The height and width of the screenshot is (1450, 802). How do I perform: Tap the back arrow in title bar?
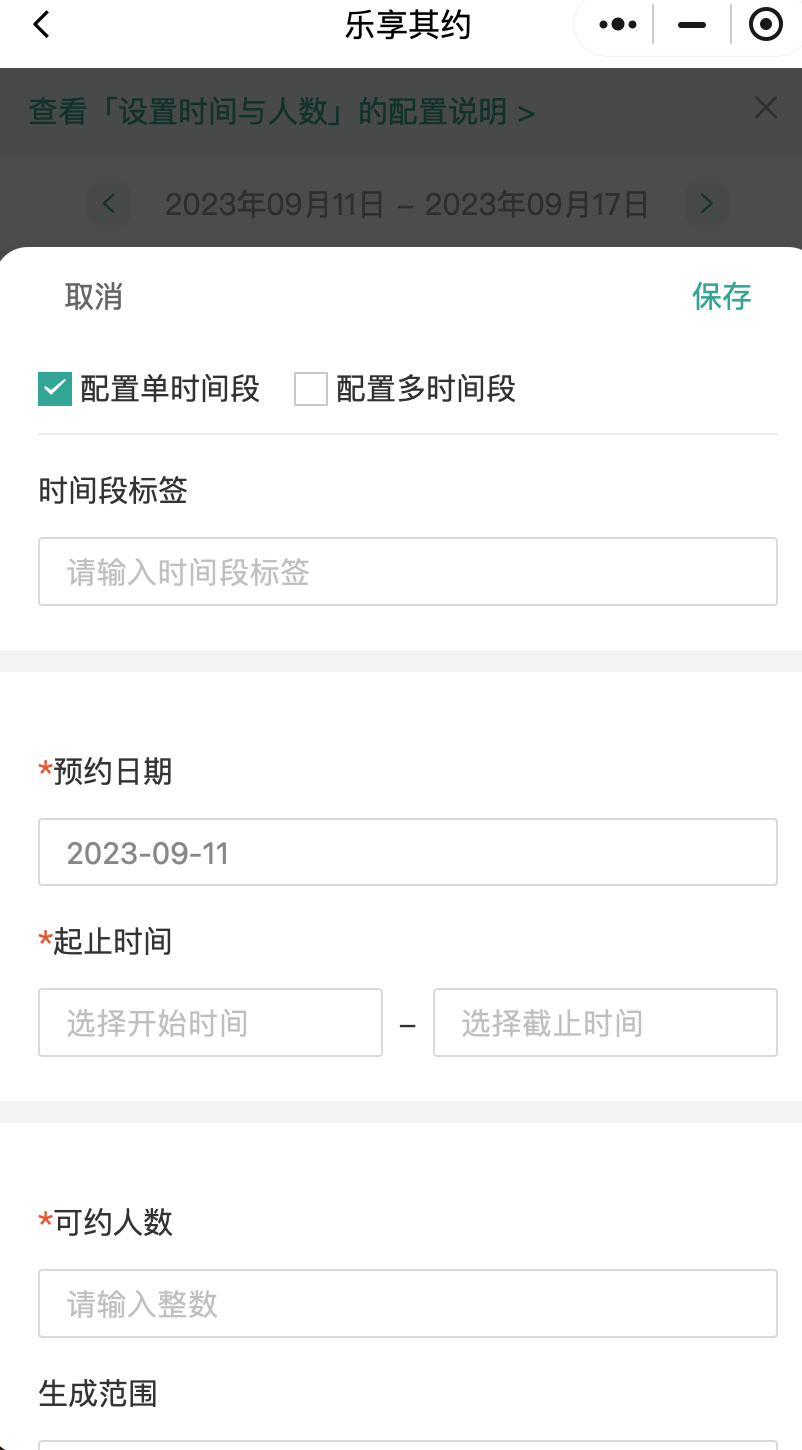click(41, 25)
